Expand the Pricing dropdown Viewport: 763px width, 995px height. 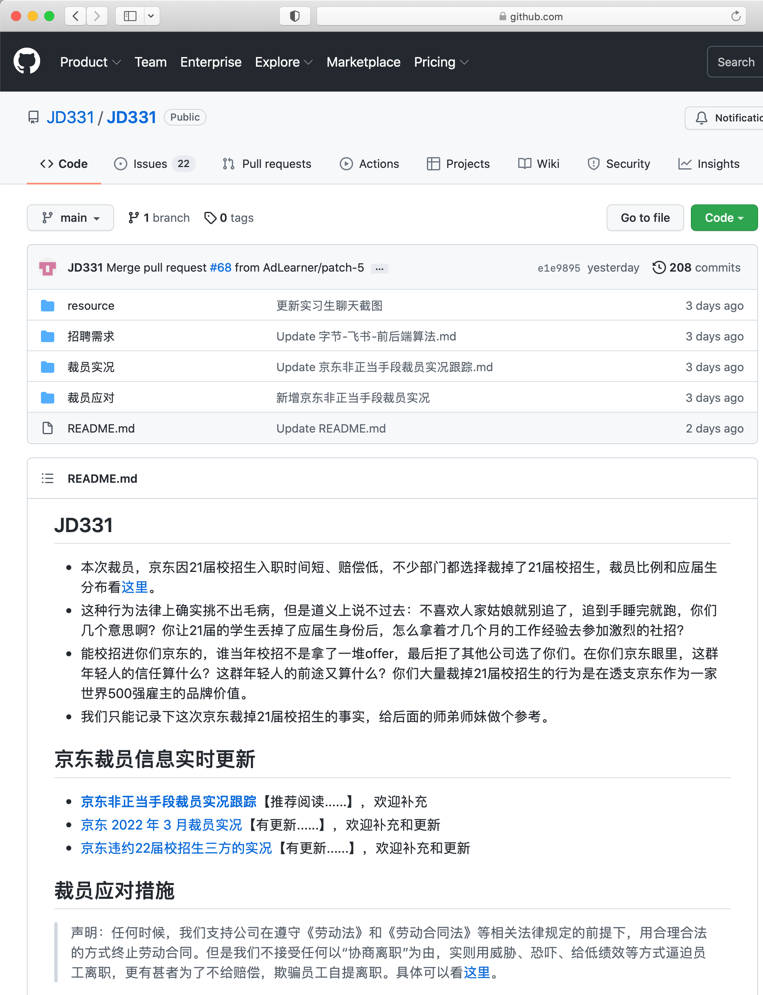coord(441,62)
